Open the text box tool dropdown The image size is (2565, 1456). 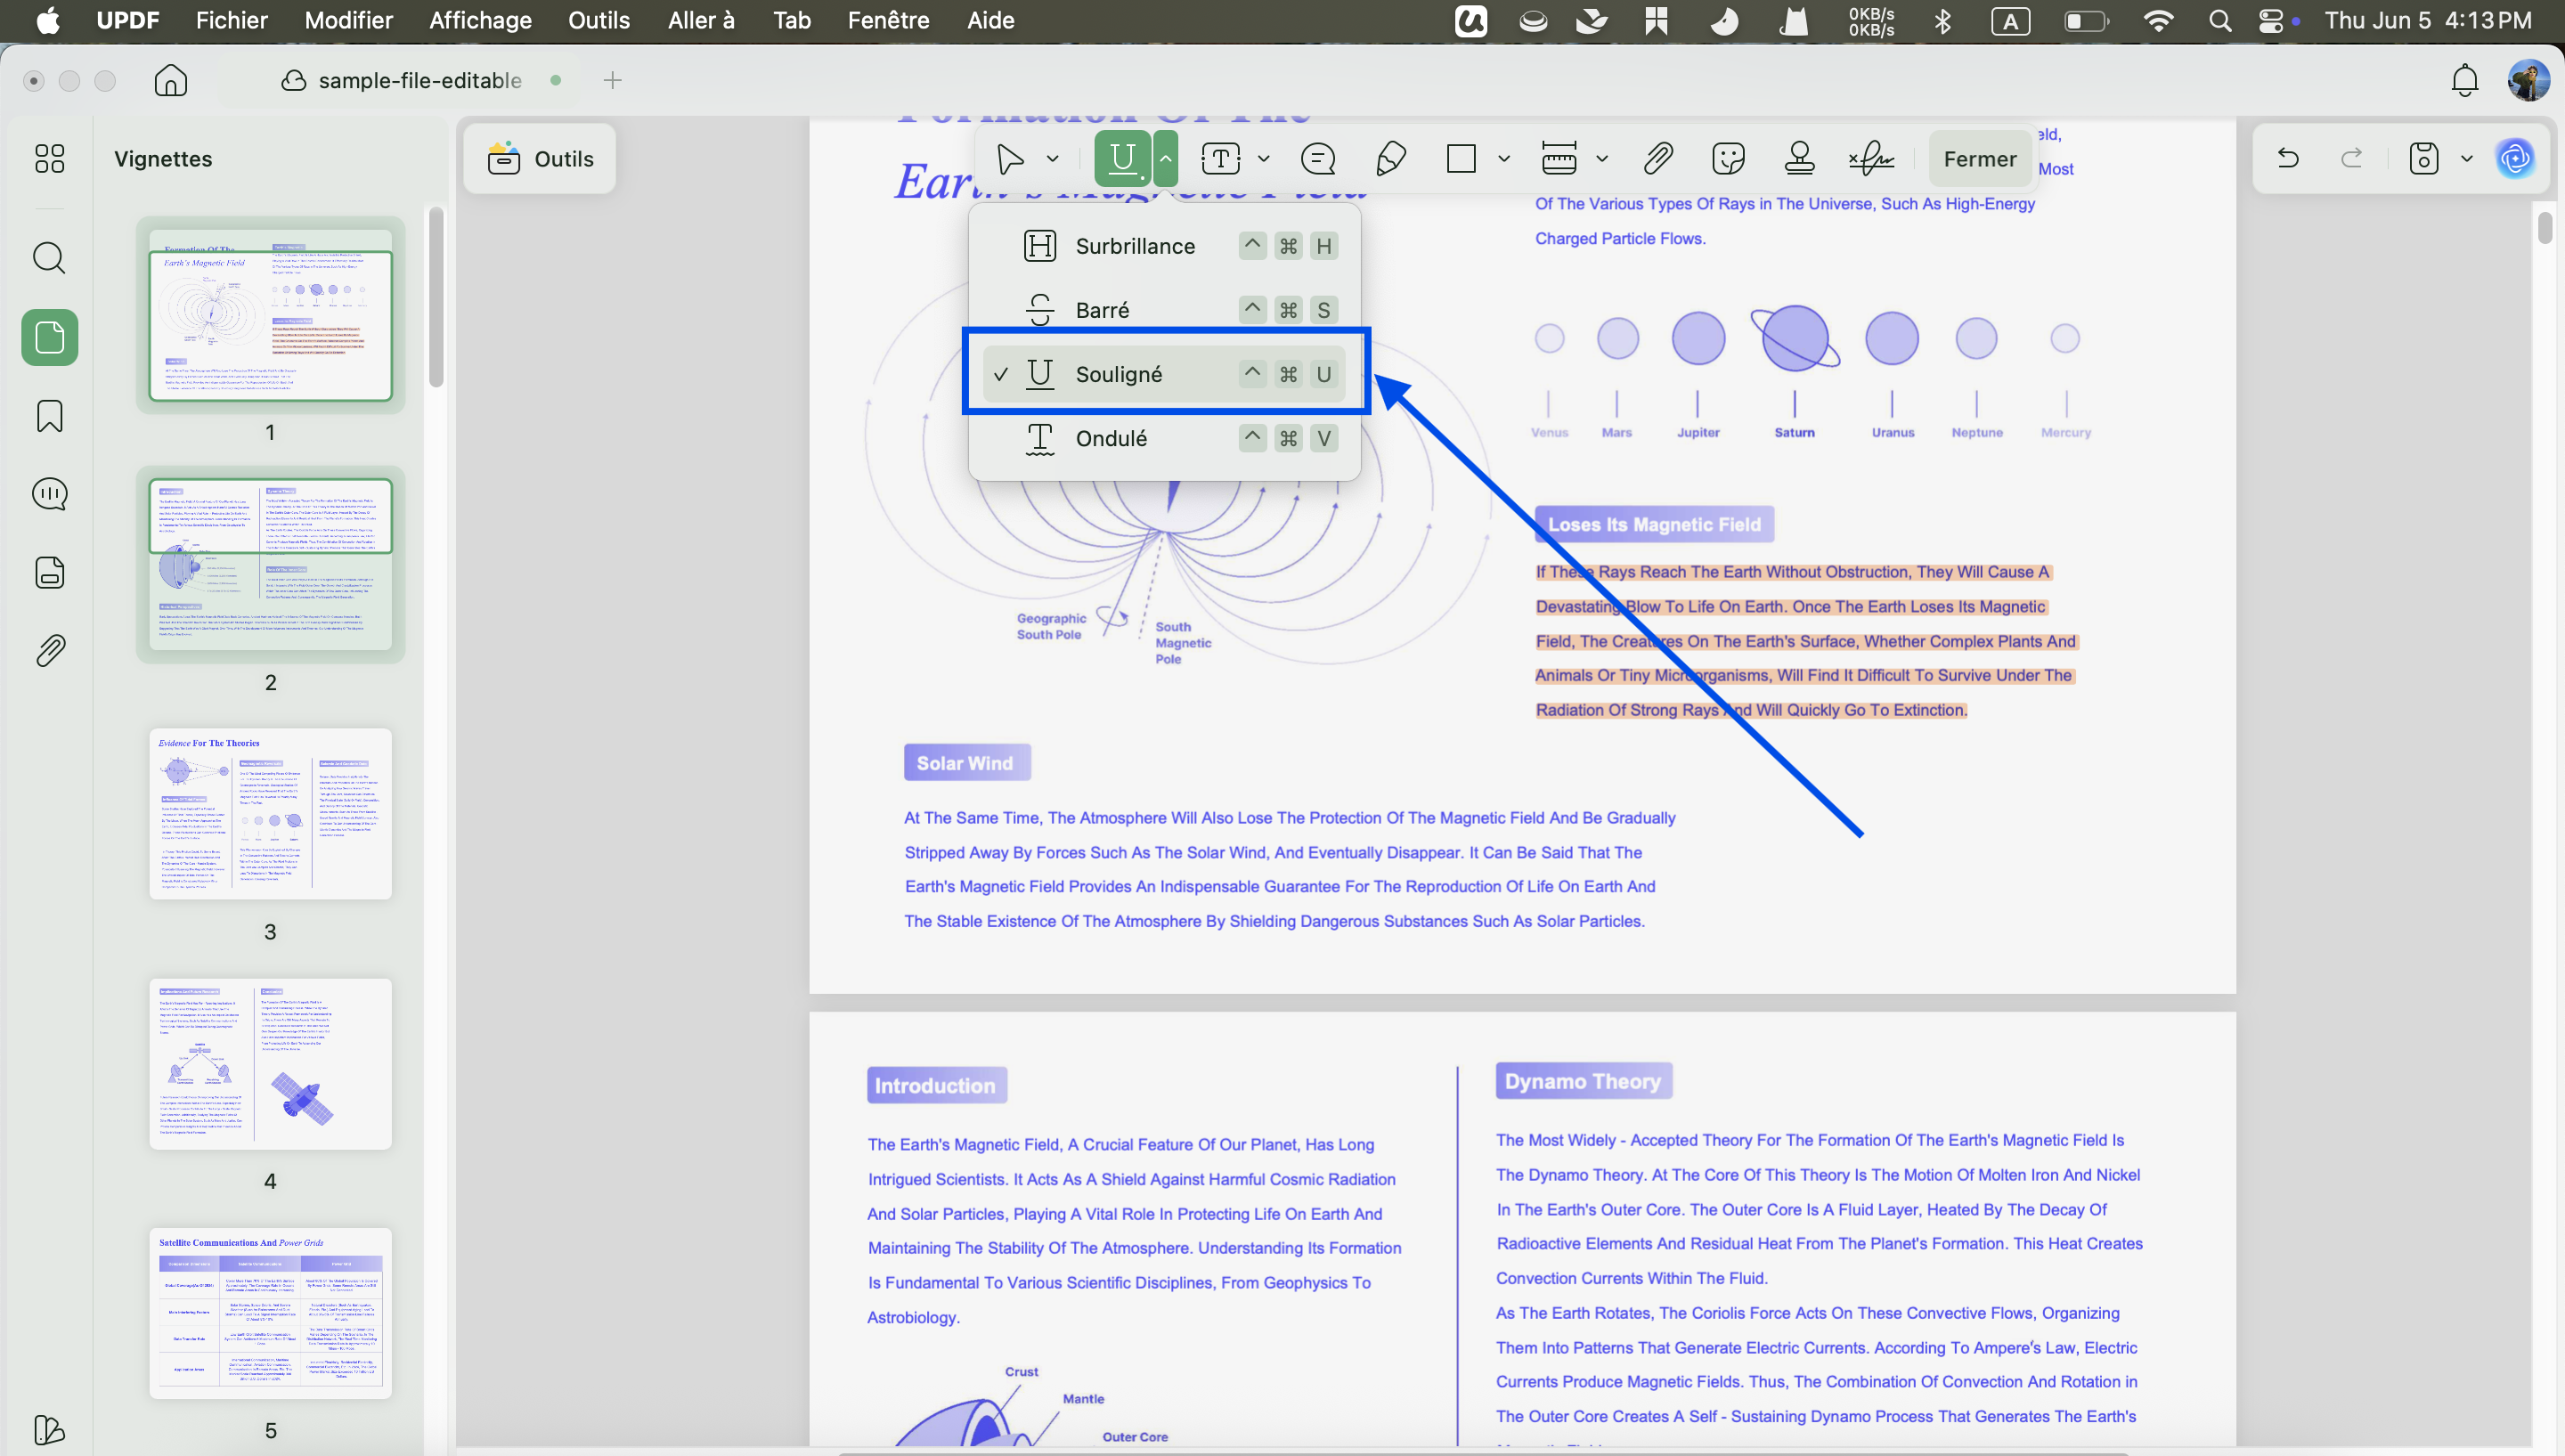click(1263, 158)
